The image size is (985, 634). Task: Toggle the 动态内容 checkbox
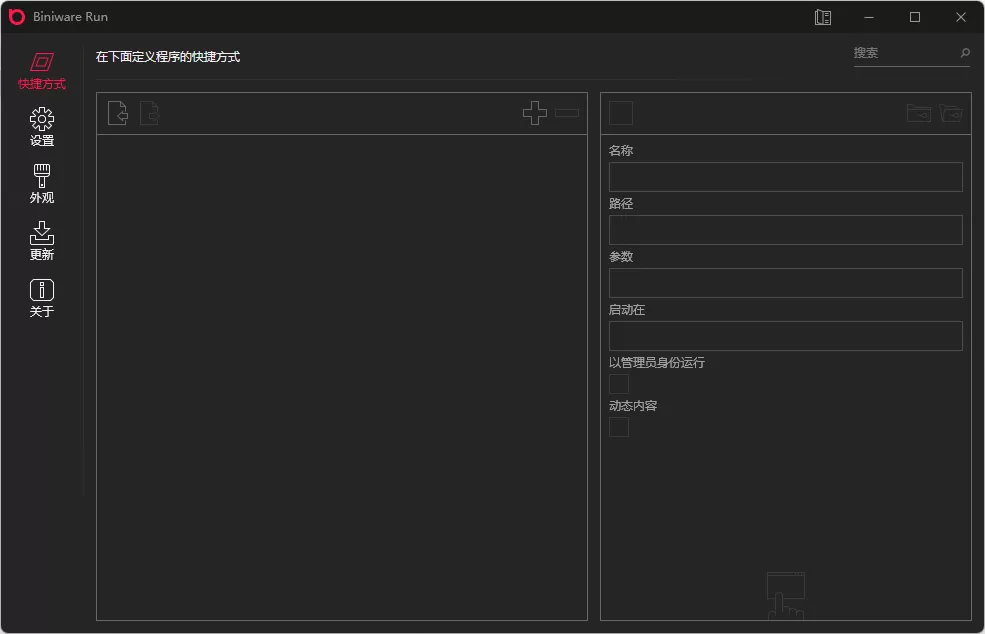pyautogui.click(x=618, y=427)
